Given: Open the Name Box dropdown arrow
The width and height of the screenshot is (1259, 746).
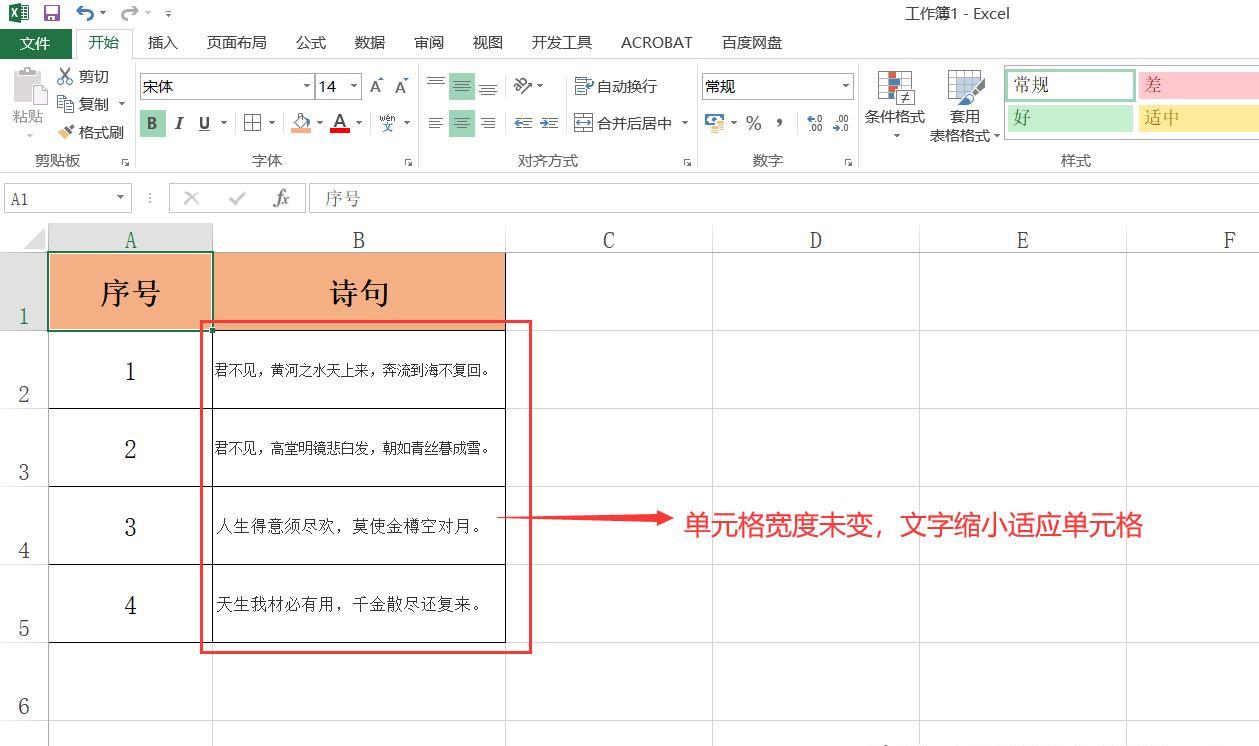Looking at the screenshot, I should tap(121, 198).
